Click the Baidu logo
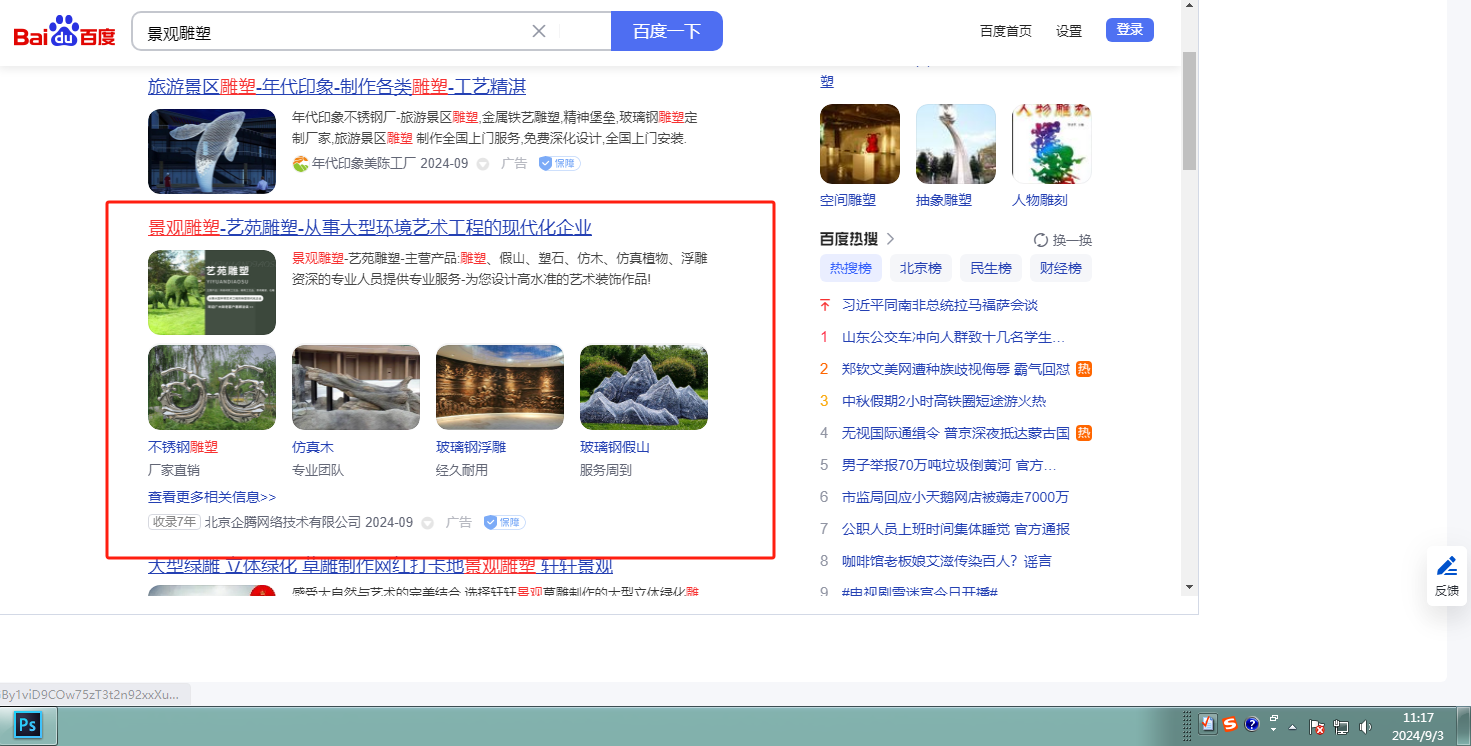Viewport: 1471px width, 746px height. point(64,32)
